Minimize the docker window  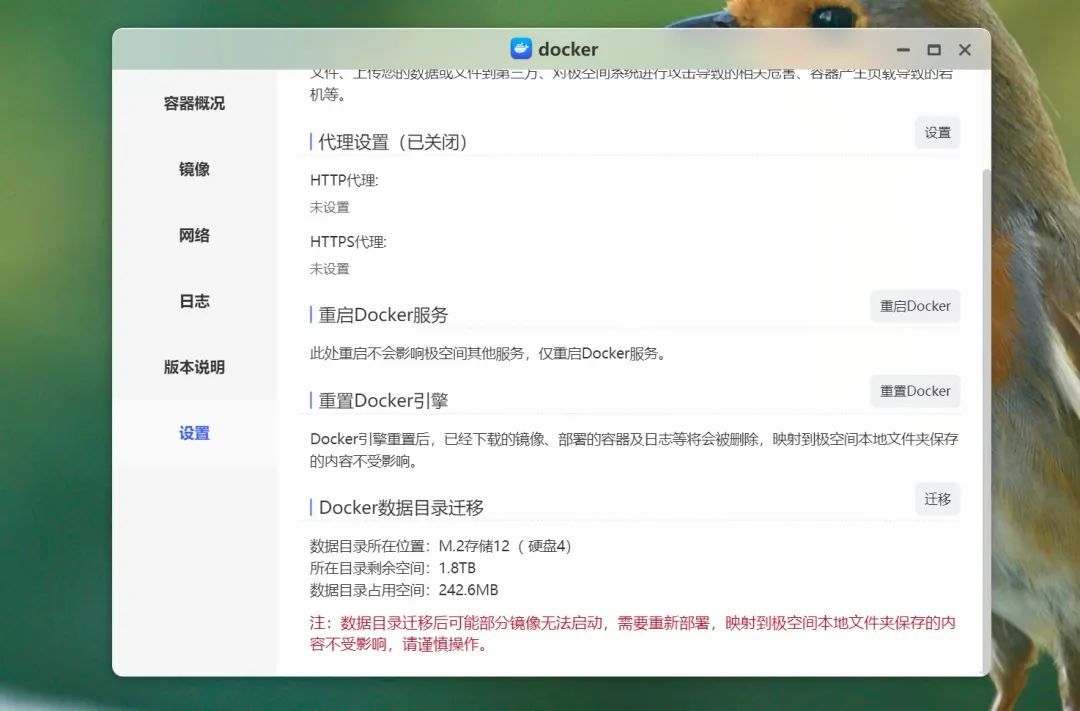point(904,50)
